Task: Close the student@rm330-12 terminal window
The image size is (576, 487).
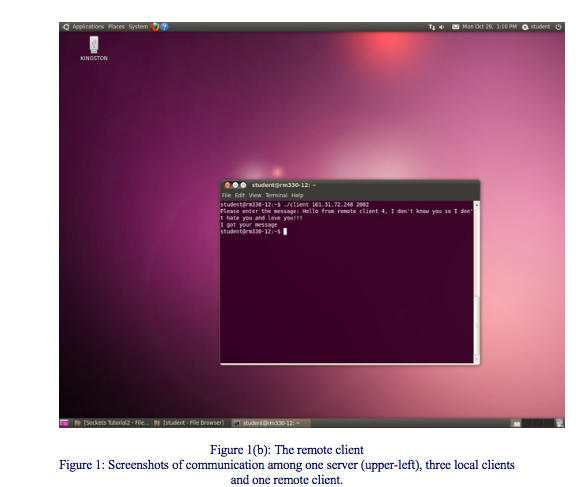Action: point(227,185)
